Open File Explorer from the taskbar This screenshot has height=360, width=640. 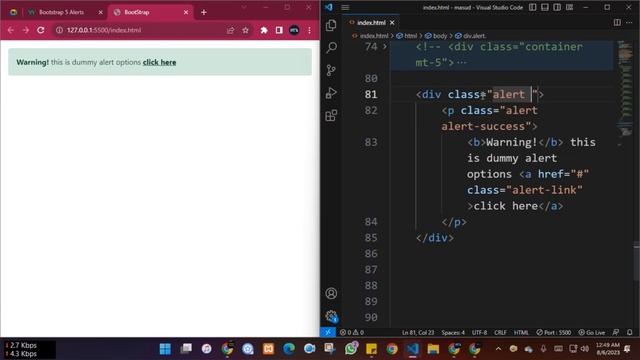tap(433, 349)
